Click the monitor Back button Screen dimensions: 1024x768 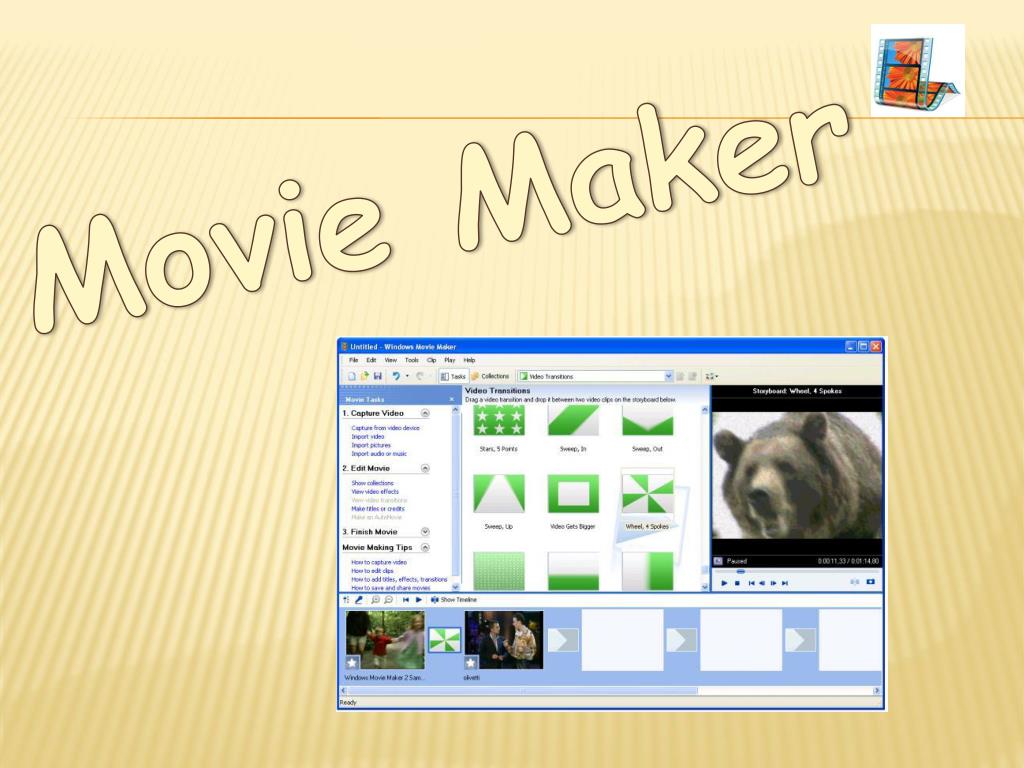coord(751,583)
